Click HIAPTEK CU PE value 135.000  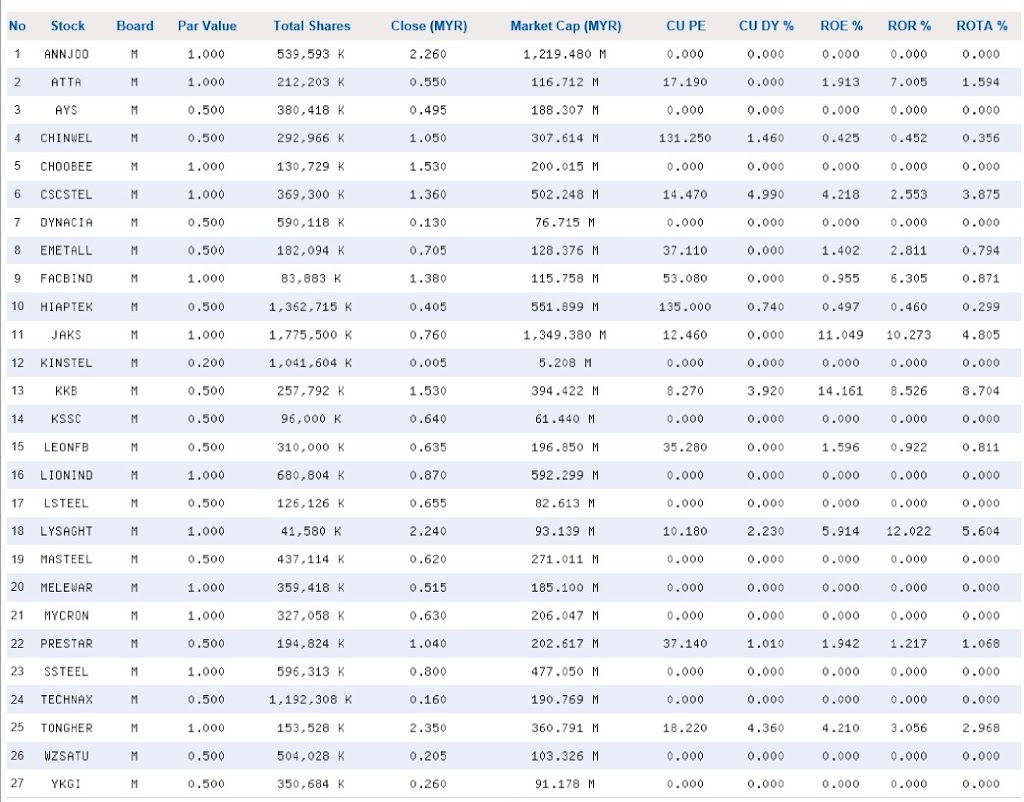tap(685, 307)
